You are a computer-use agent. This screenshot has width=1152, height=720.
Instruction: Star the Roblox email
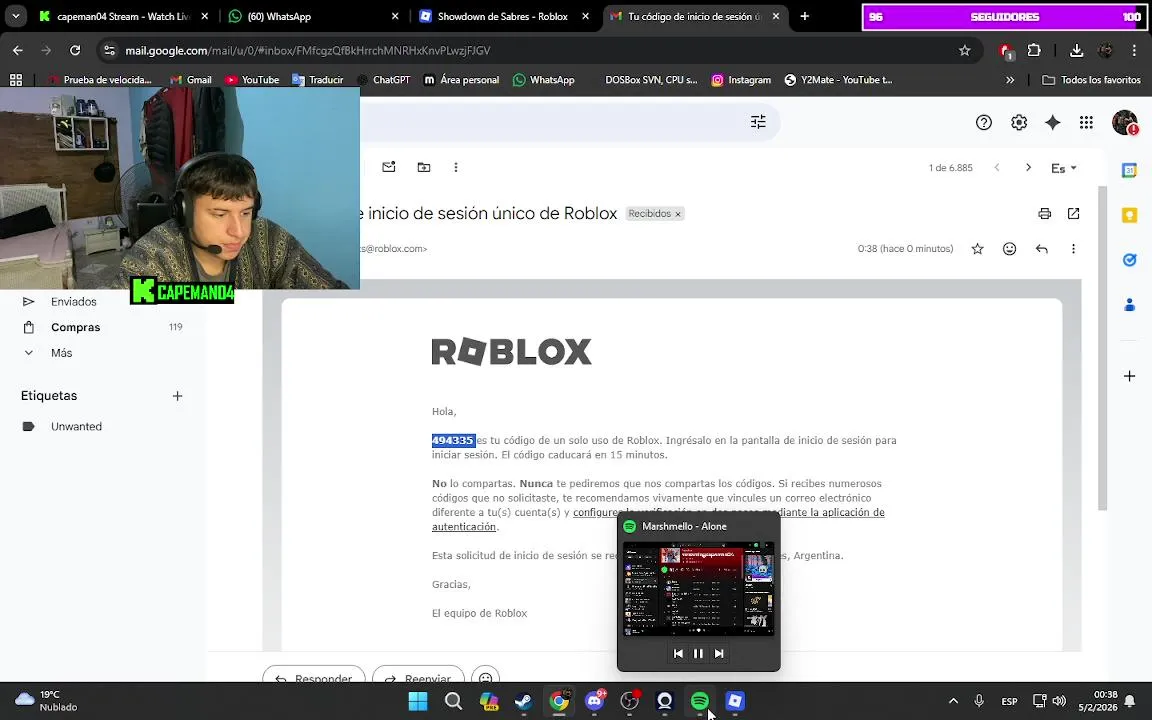click(x=977, y=249)
